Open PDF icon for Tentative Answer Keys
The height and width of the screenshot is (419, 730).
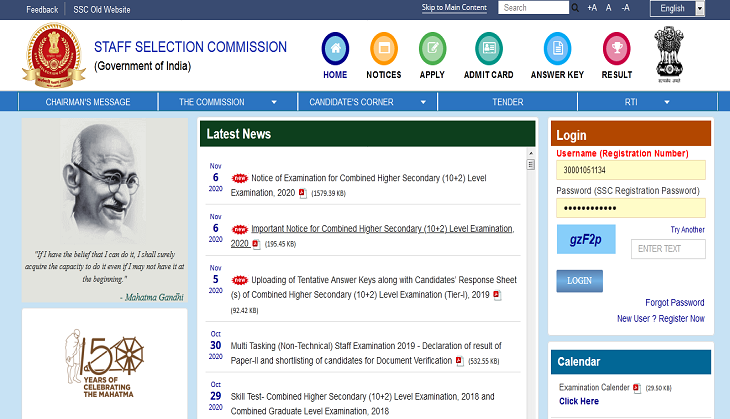pos(497,295)
